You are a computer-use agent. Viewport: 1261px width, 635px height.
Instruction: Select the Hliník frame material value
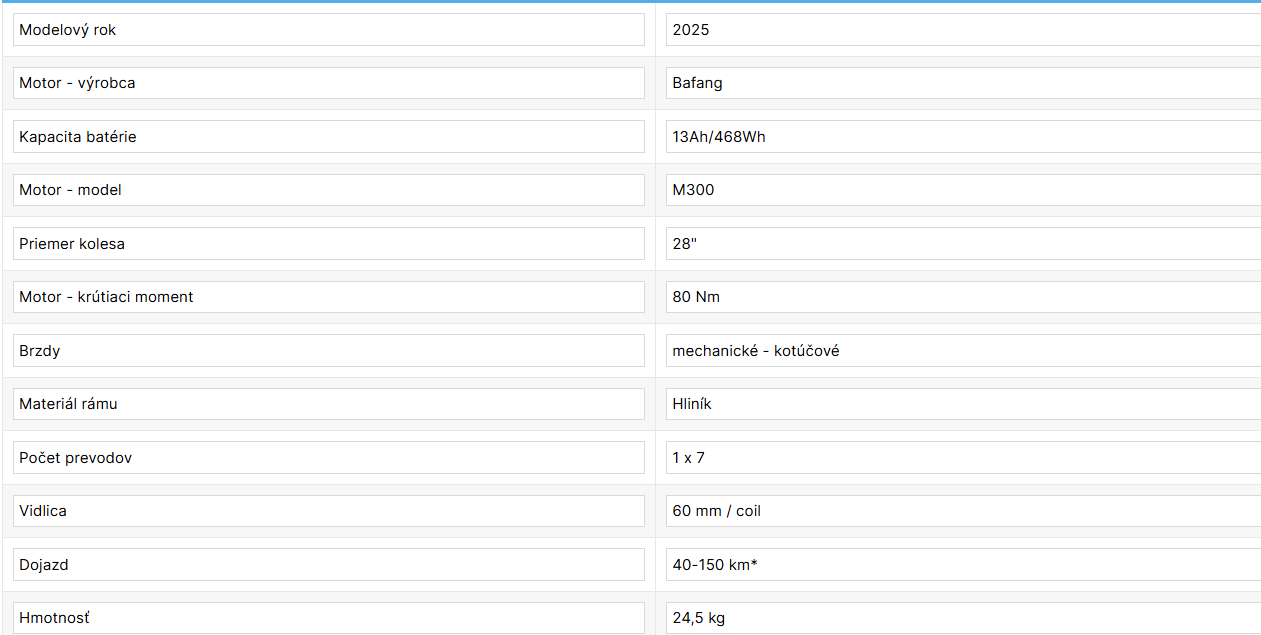pos(962,404)
